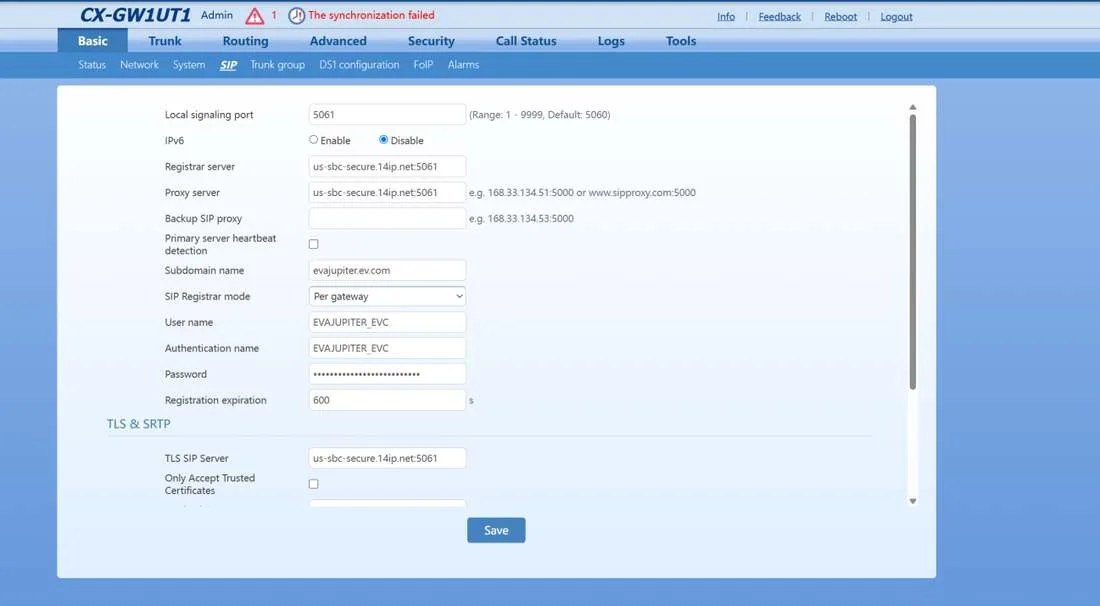Click the scroll down arrow in panel
Screen dimensions: 1100x606
(x=913, y=501)
